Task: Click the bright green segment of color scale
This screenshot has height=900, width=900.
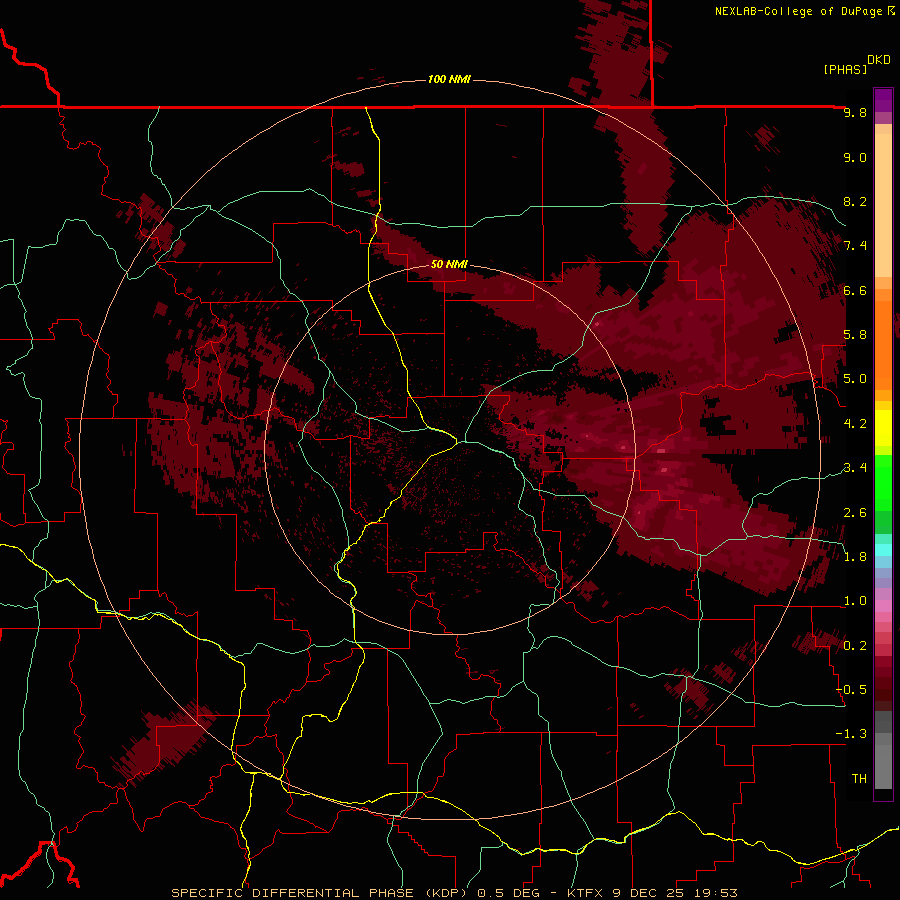Action: click(883, 482)
